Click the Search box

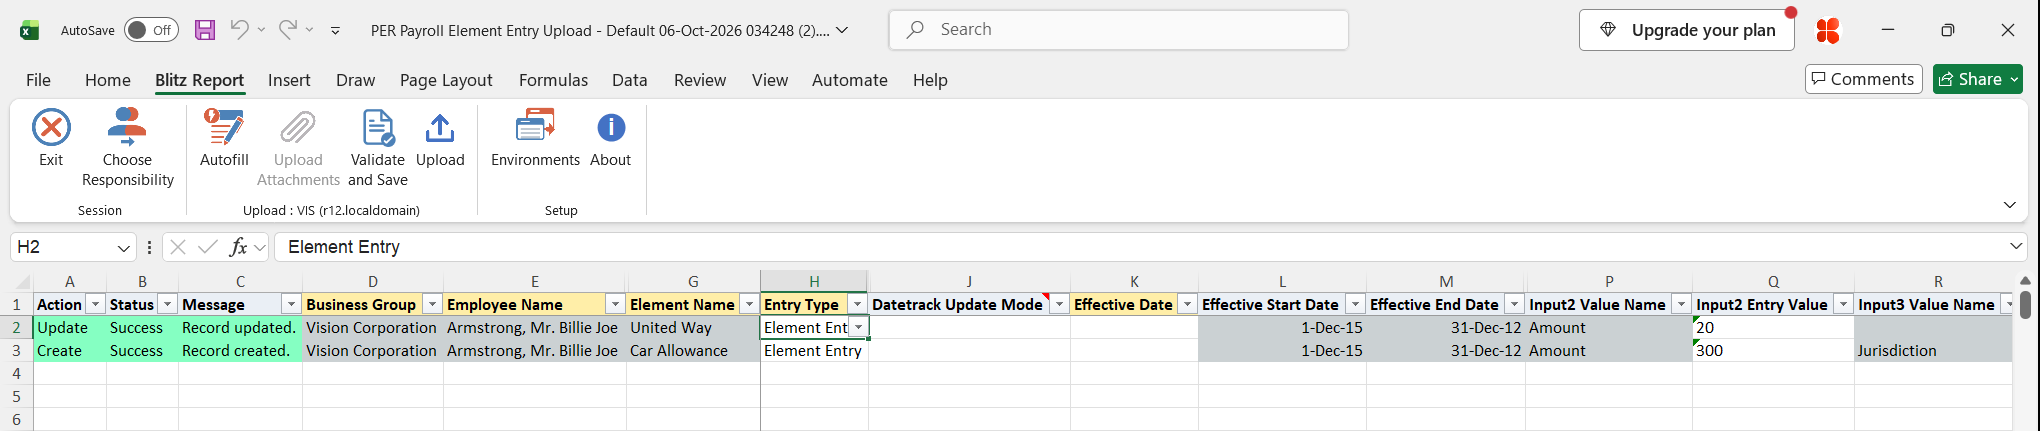(1118, 30)
